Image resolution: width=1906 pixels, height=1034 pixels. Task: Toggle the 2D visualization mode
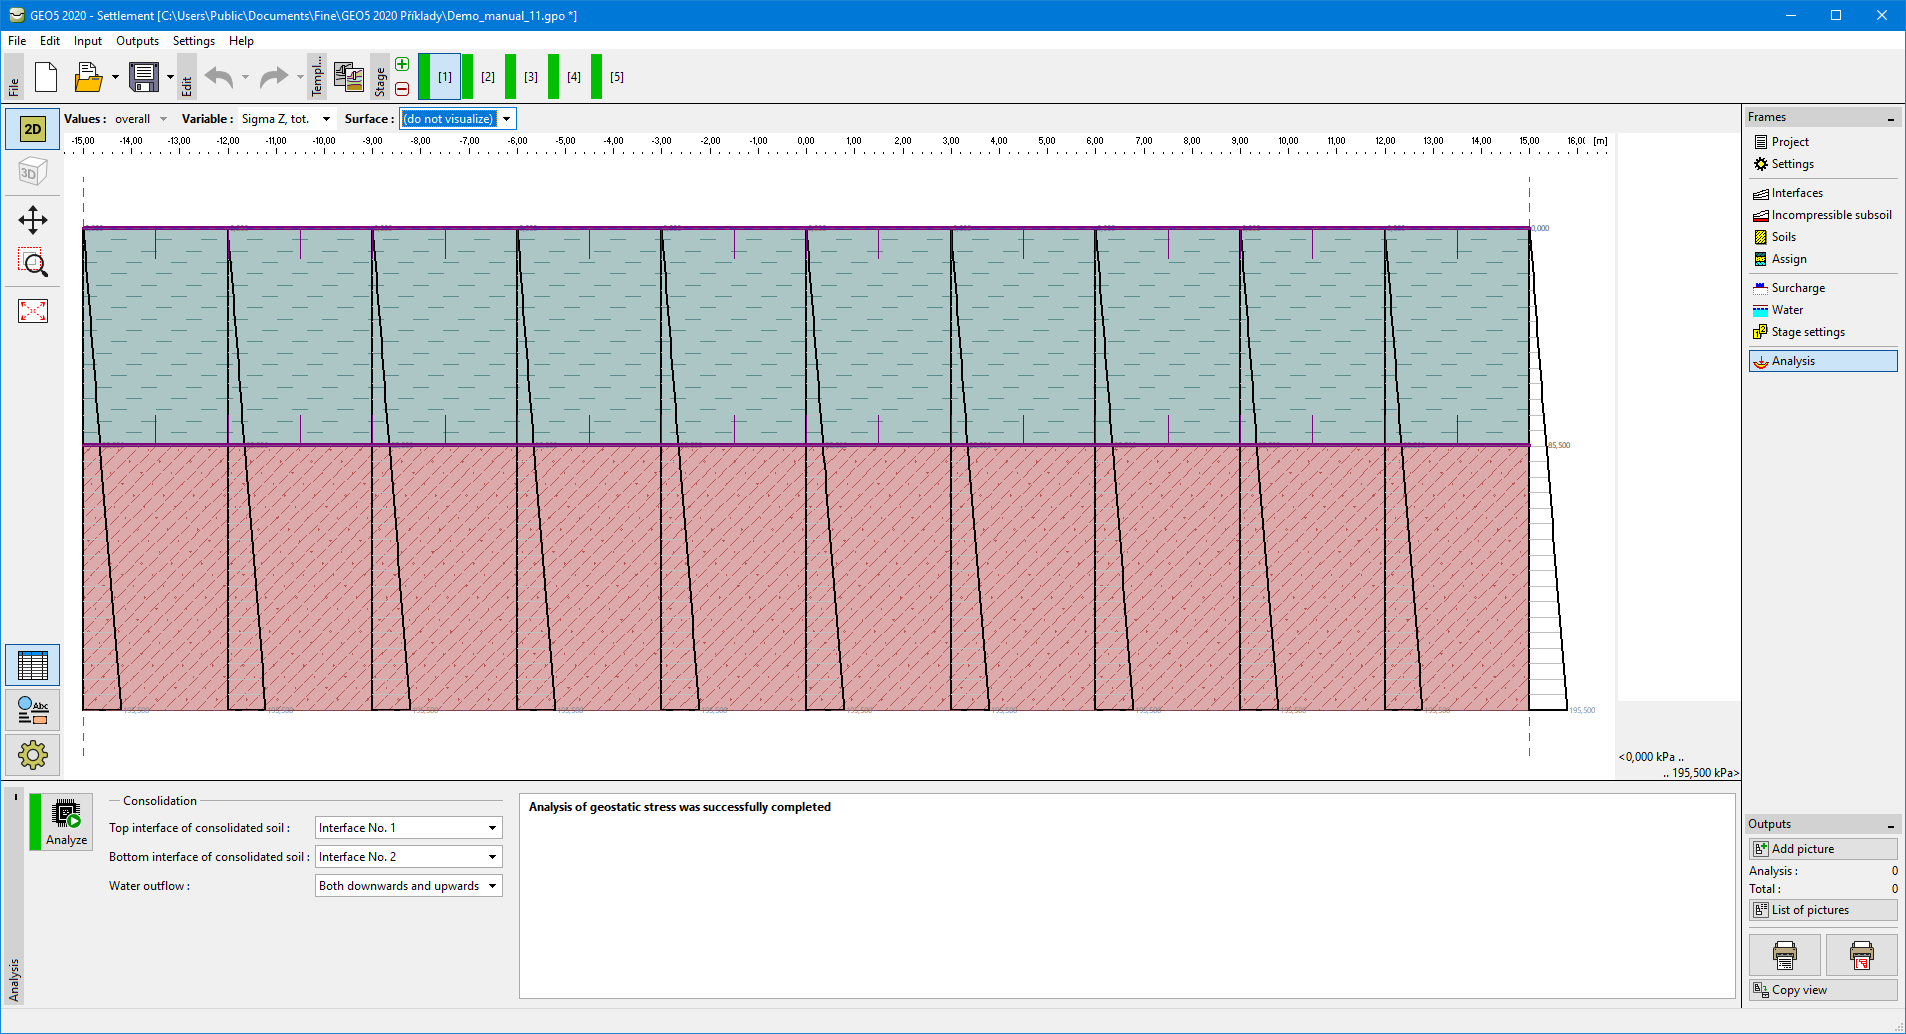click(x=33, y=128)
